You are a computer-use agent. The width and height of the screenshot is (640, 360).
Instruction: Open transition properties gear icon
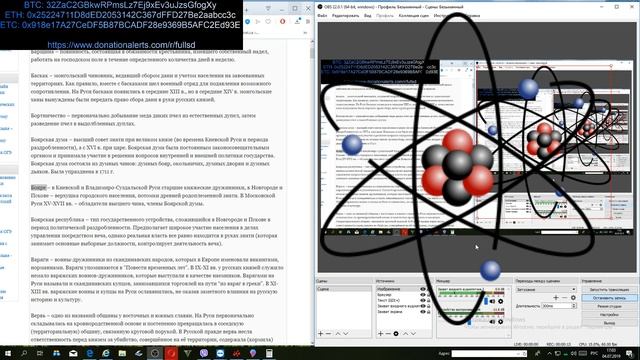pos(573,298)
